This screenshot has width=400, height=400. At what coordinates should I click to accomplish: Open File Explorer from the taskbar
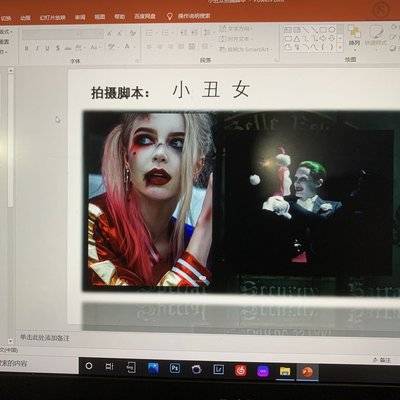pos(285,371)
